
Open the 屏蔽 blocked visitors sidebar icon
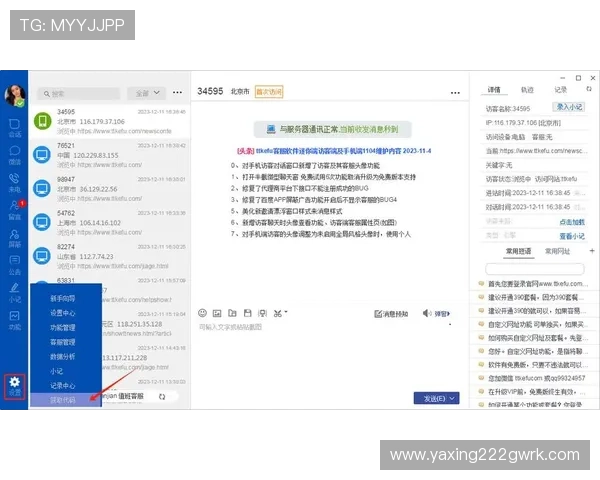15,238
